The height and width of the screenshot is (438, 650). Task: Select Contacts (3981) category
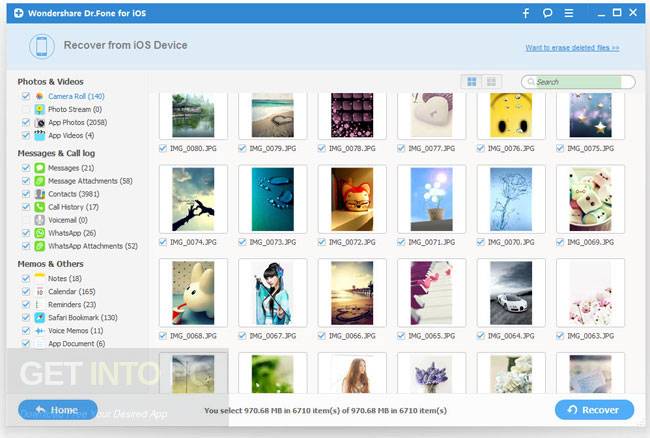click(x=74, y=194)
